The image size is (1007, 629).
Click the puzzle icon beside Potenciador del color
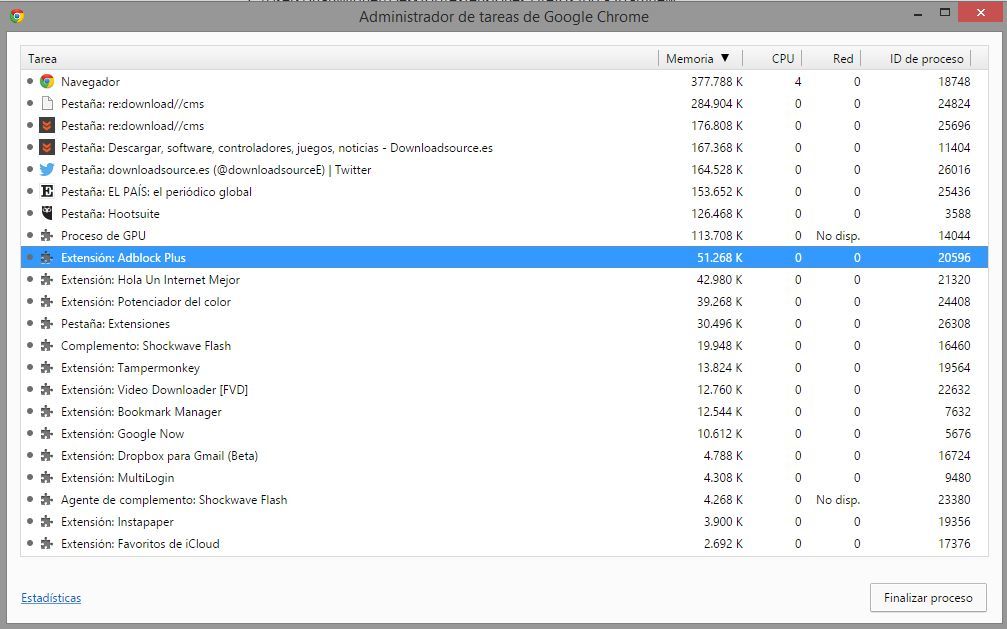coord(47,301)
